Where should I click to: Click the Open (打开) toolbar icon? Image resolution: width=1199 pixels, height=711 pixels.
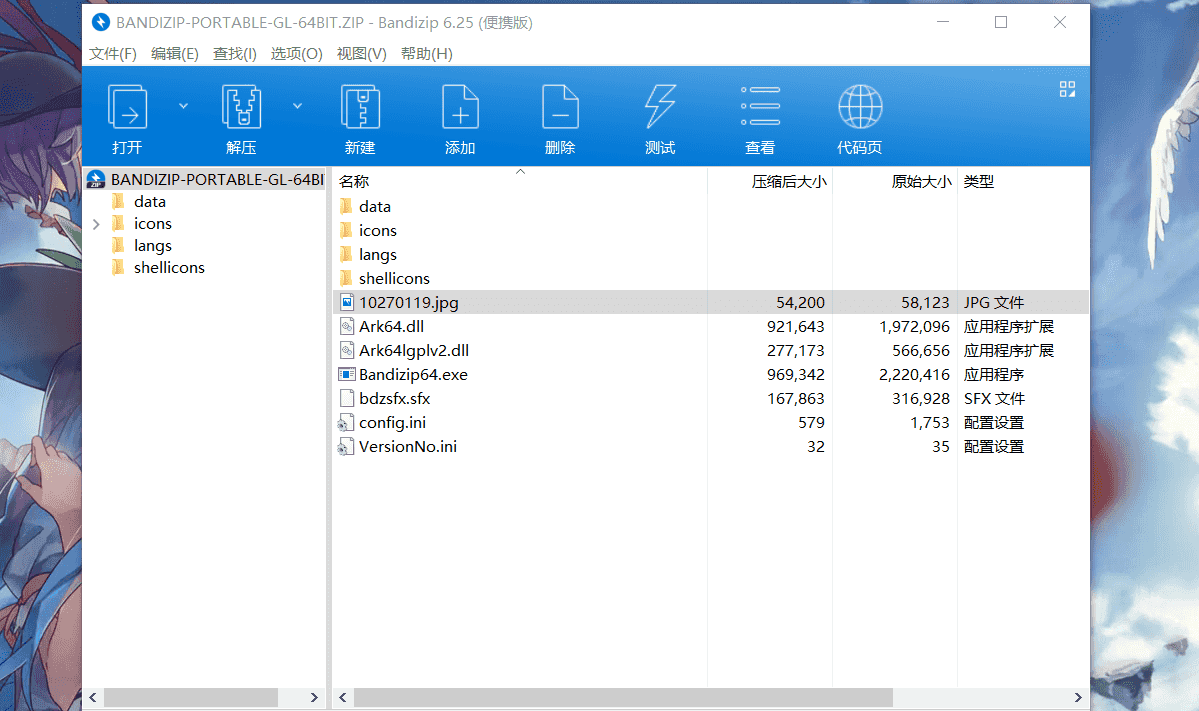pyautogui.click(x=127, y=107)
